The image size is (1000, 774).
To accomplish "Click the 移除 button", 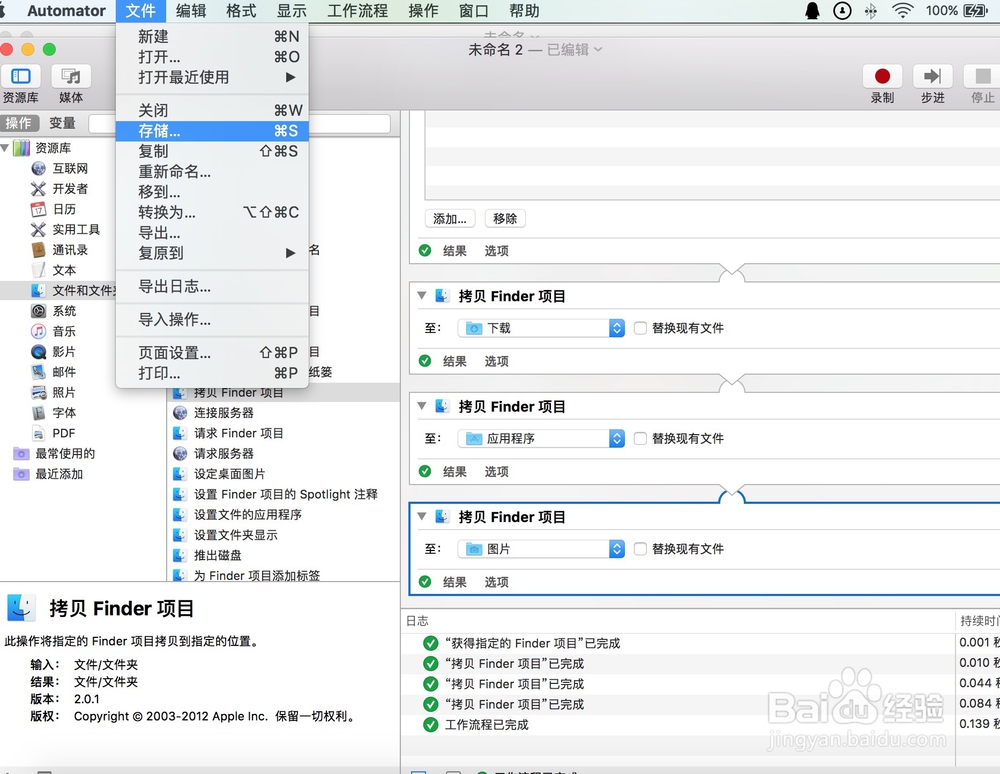I will (505, 219).
